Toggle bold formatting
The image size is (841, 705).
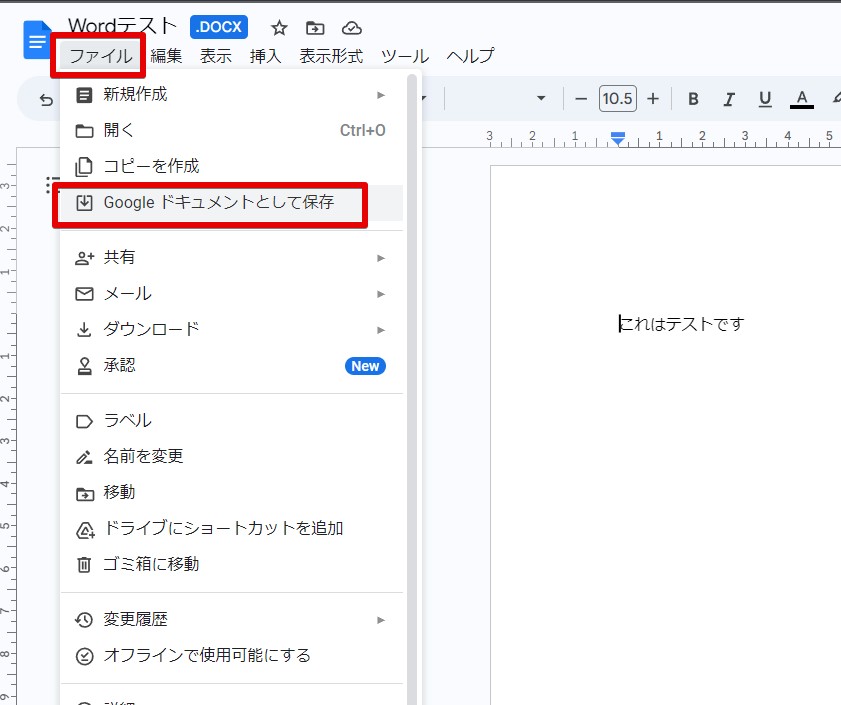pyautogui.click(x=693, y=99)
